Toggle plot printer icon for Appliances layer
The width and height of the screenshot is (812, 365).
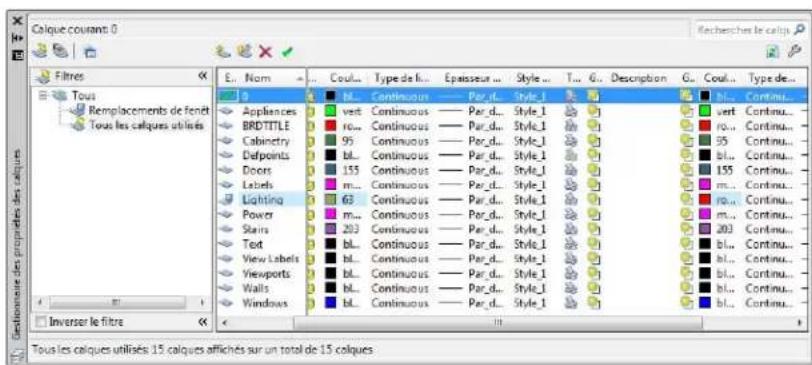point(570,111)
